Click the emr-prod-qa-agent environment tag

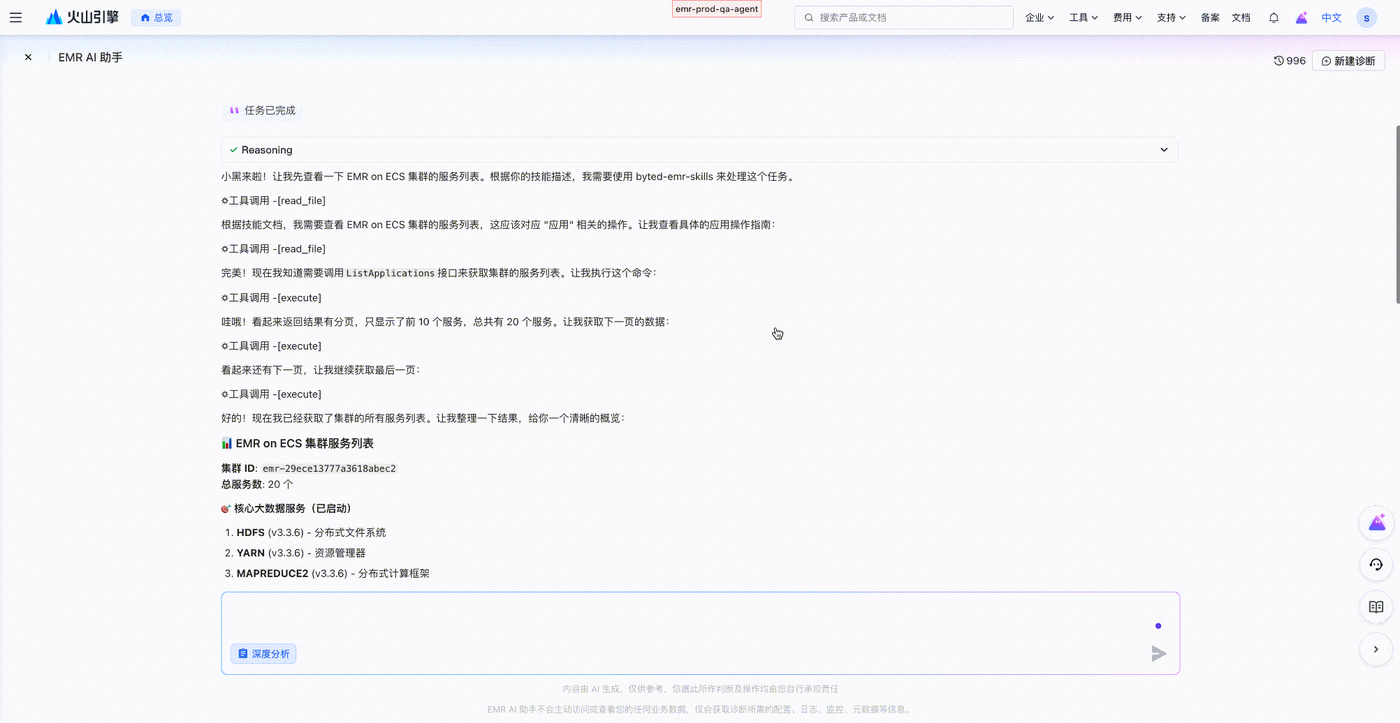(717, 9)
